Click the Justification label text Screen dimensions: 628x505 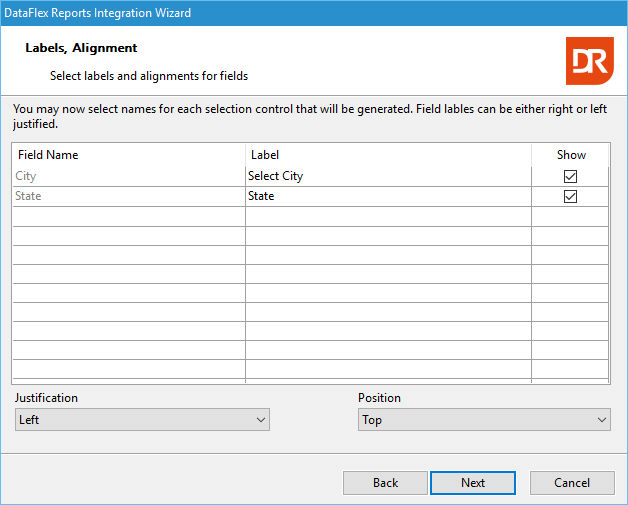(46, 398)
